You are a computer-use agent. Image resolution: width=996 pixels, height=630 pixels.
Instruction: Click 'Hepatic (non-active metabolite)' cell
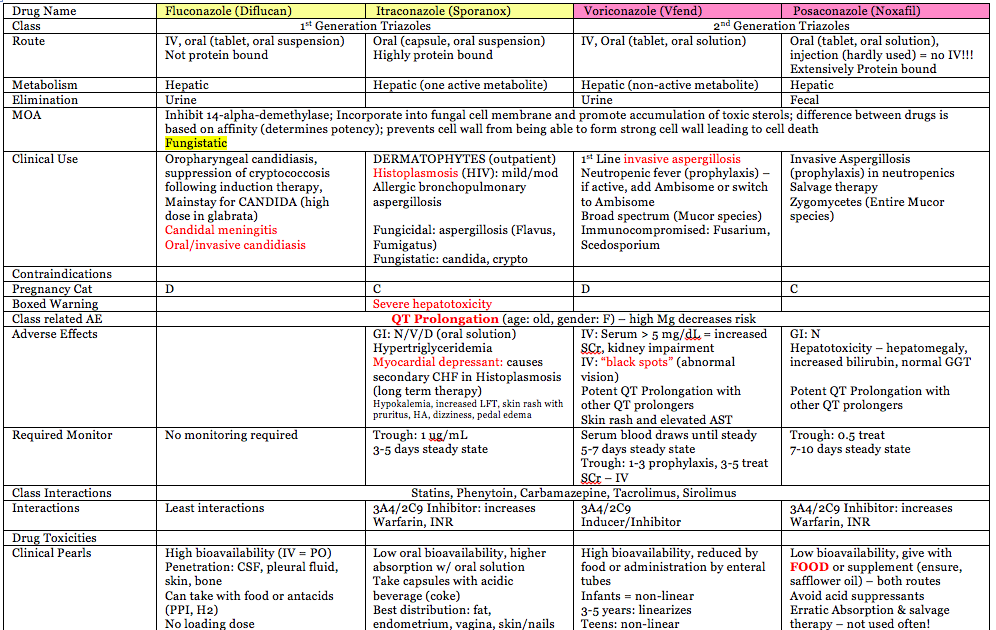(670, 85)
